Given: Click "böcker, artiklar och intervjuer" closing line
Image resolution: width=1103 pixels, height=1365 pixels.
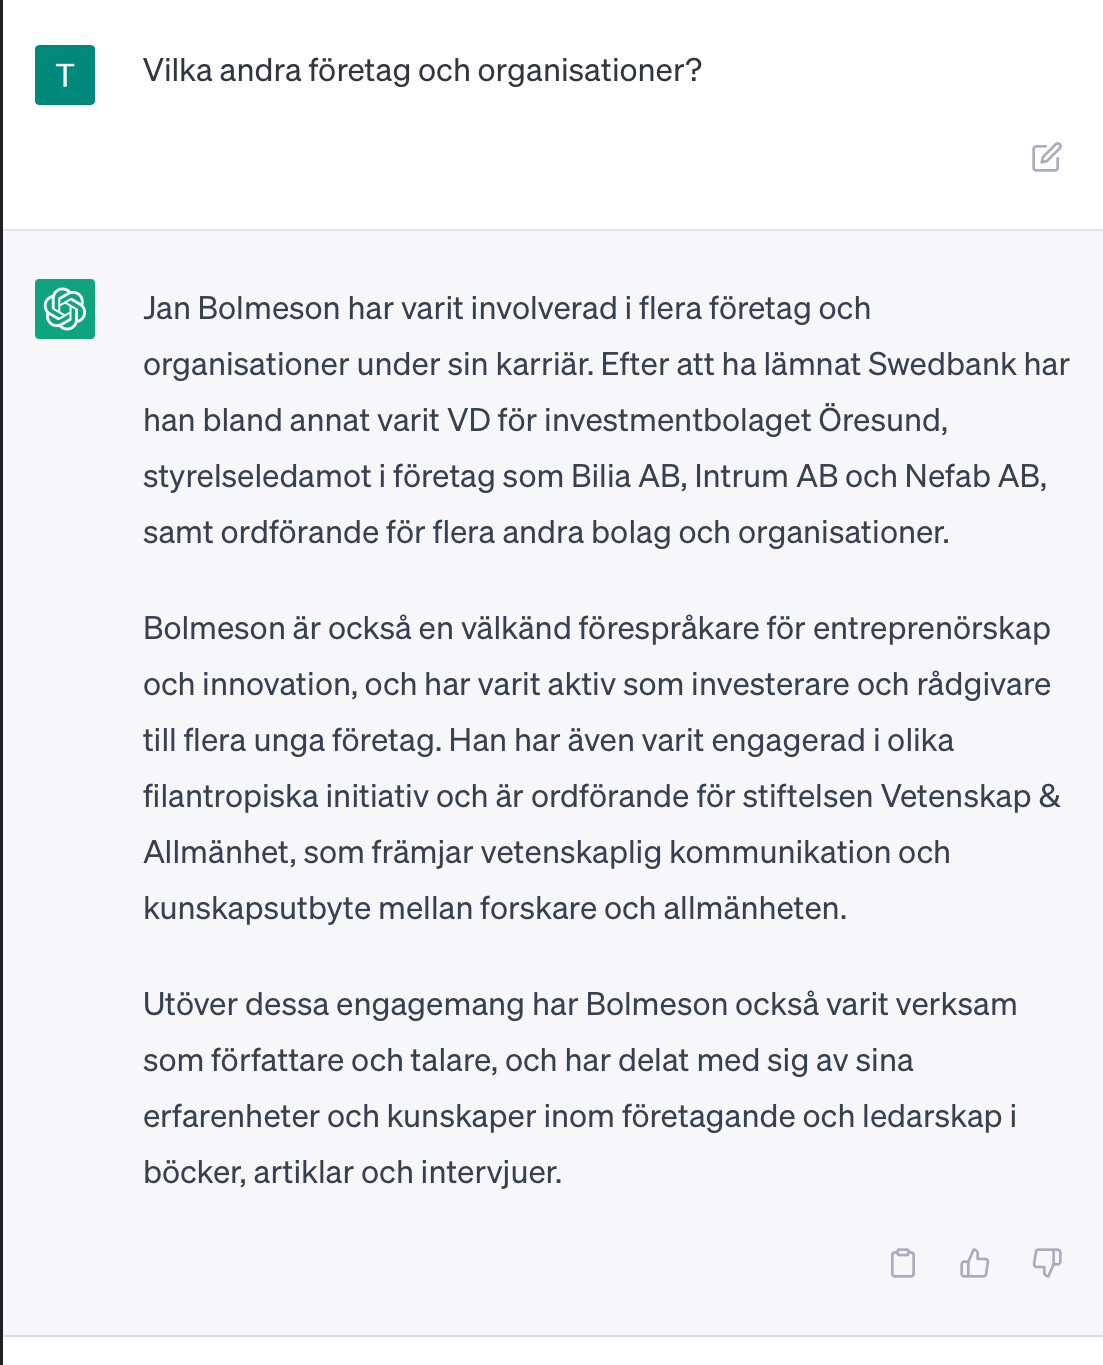Looking at the screenshot, I should (x=351, y=1172).
